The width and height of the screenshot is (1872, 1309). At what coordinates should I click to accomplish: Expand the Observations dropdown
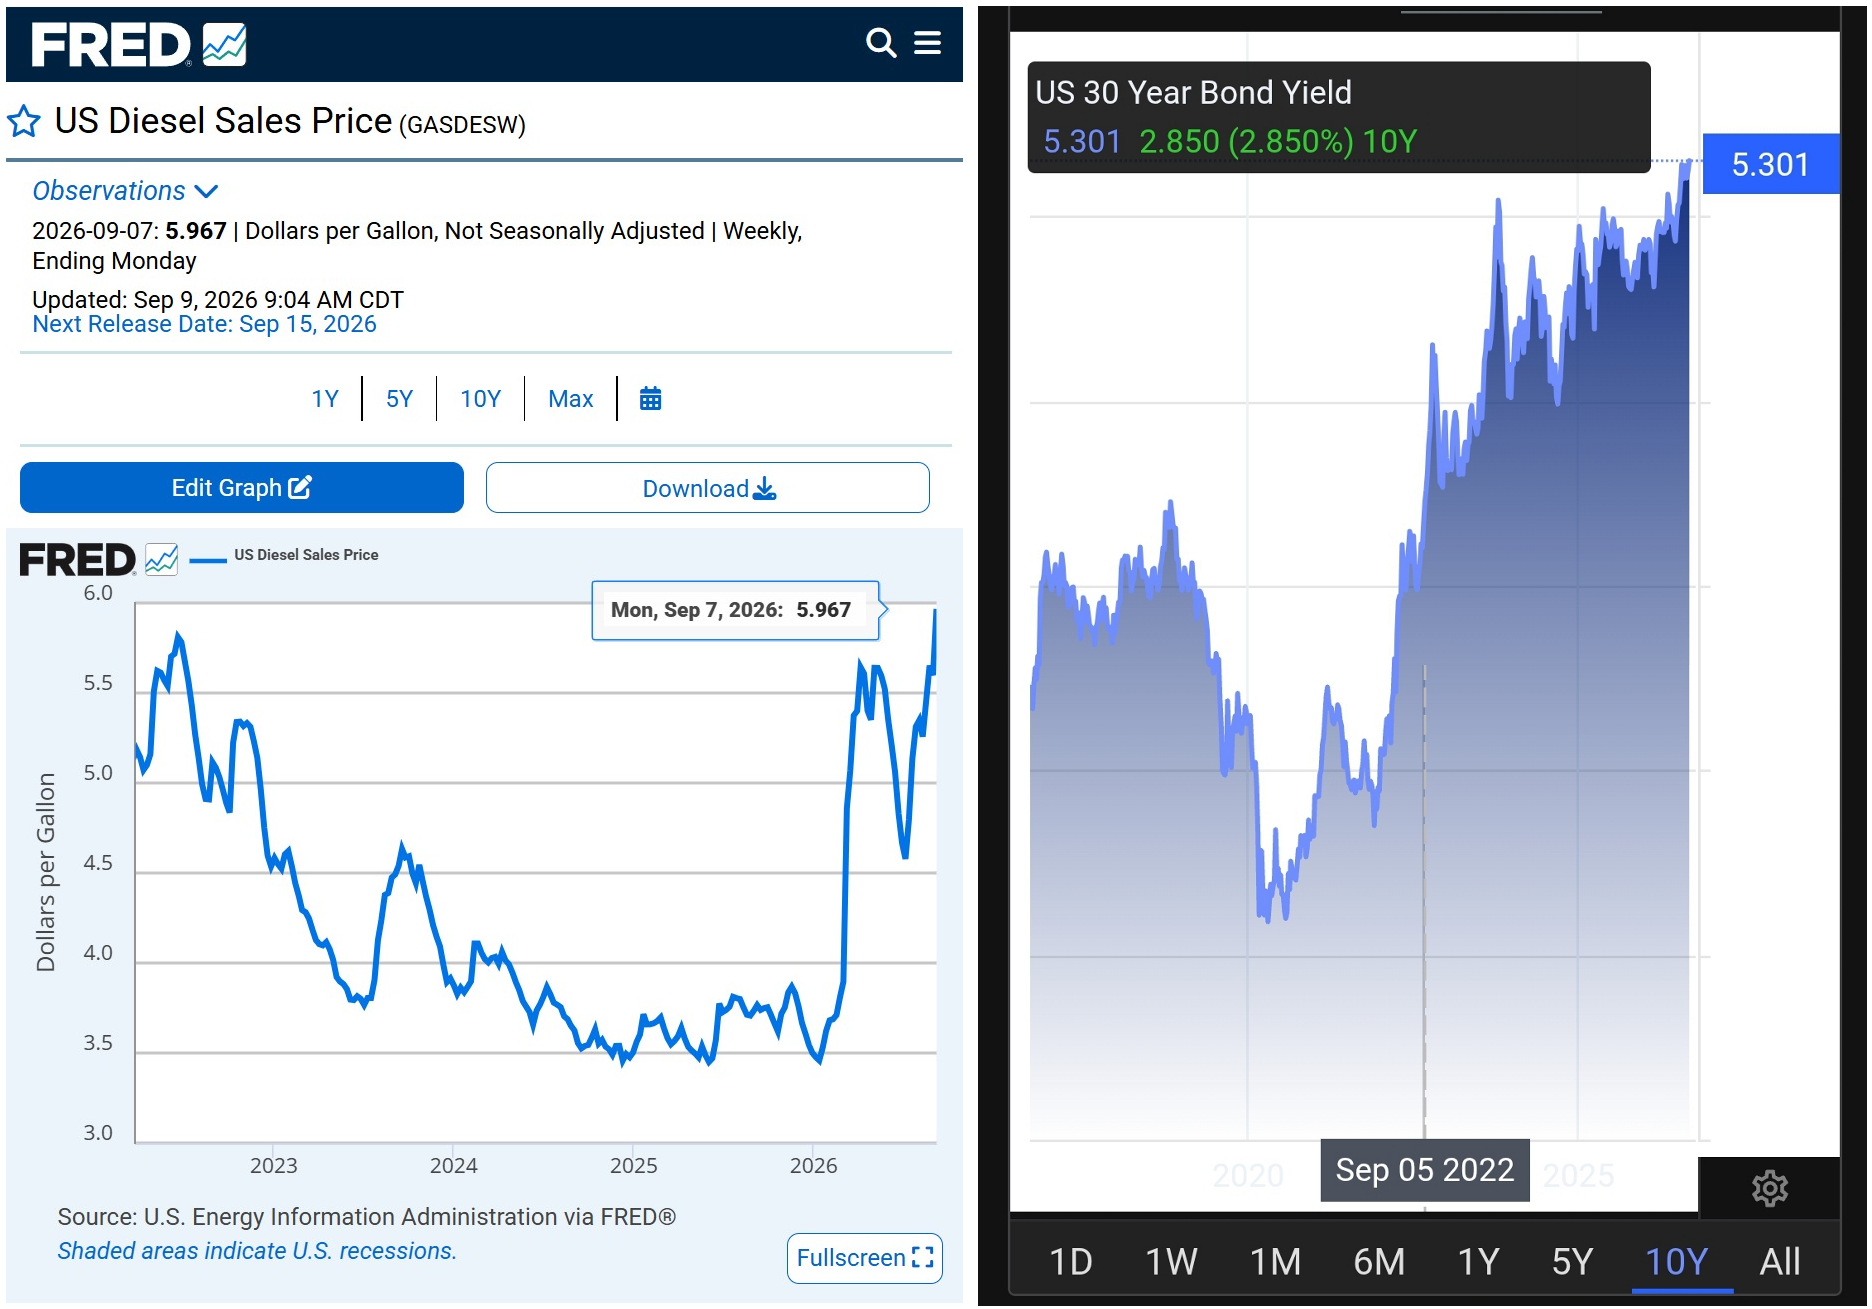pos(125,191)
